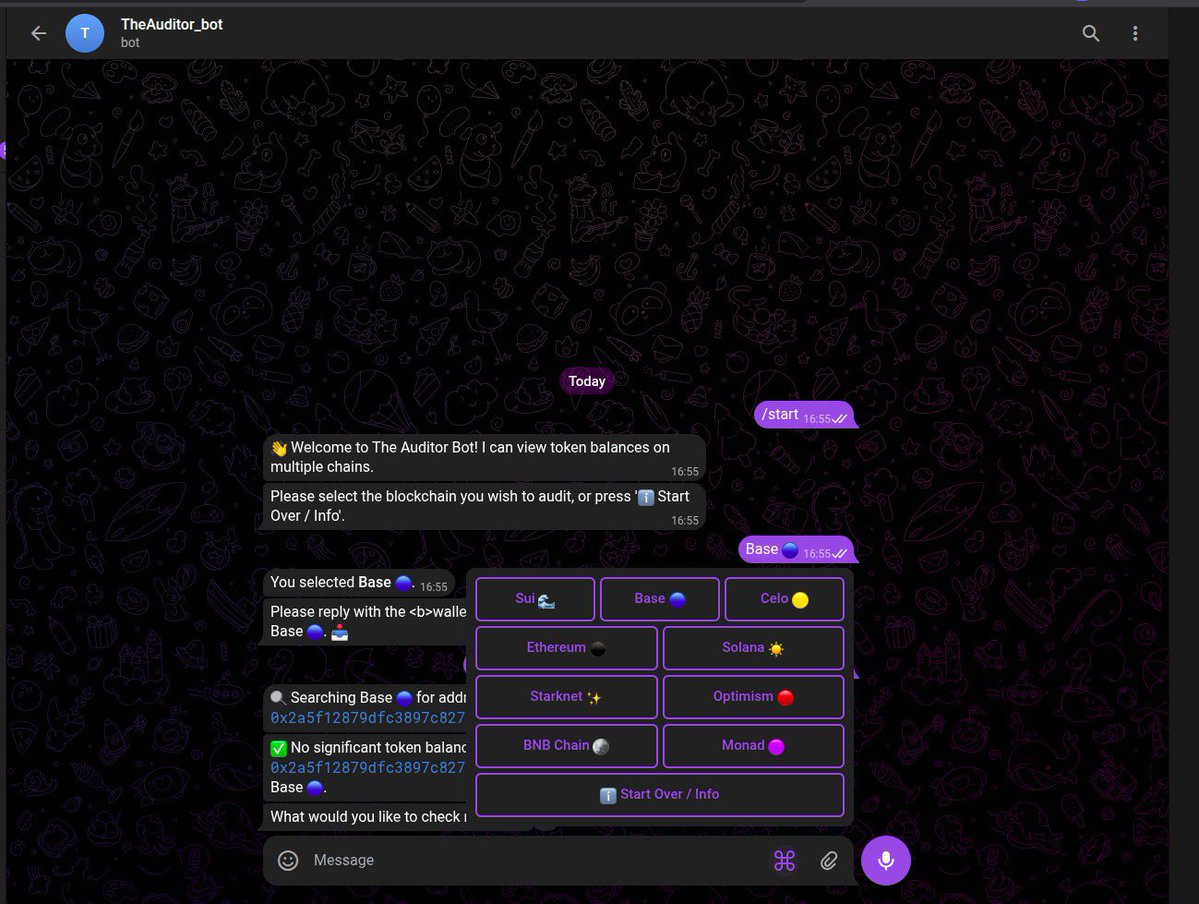Open TheAuditor_bot profile avatar
Viewport: 1199px width, 904px height.
[85, 33]
